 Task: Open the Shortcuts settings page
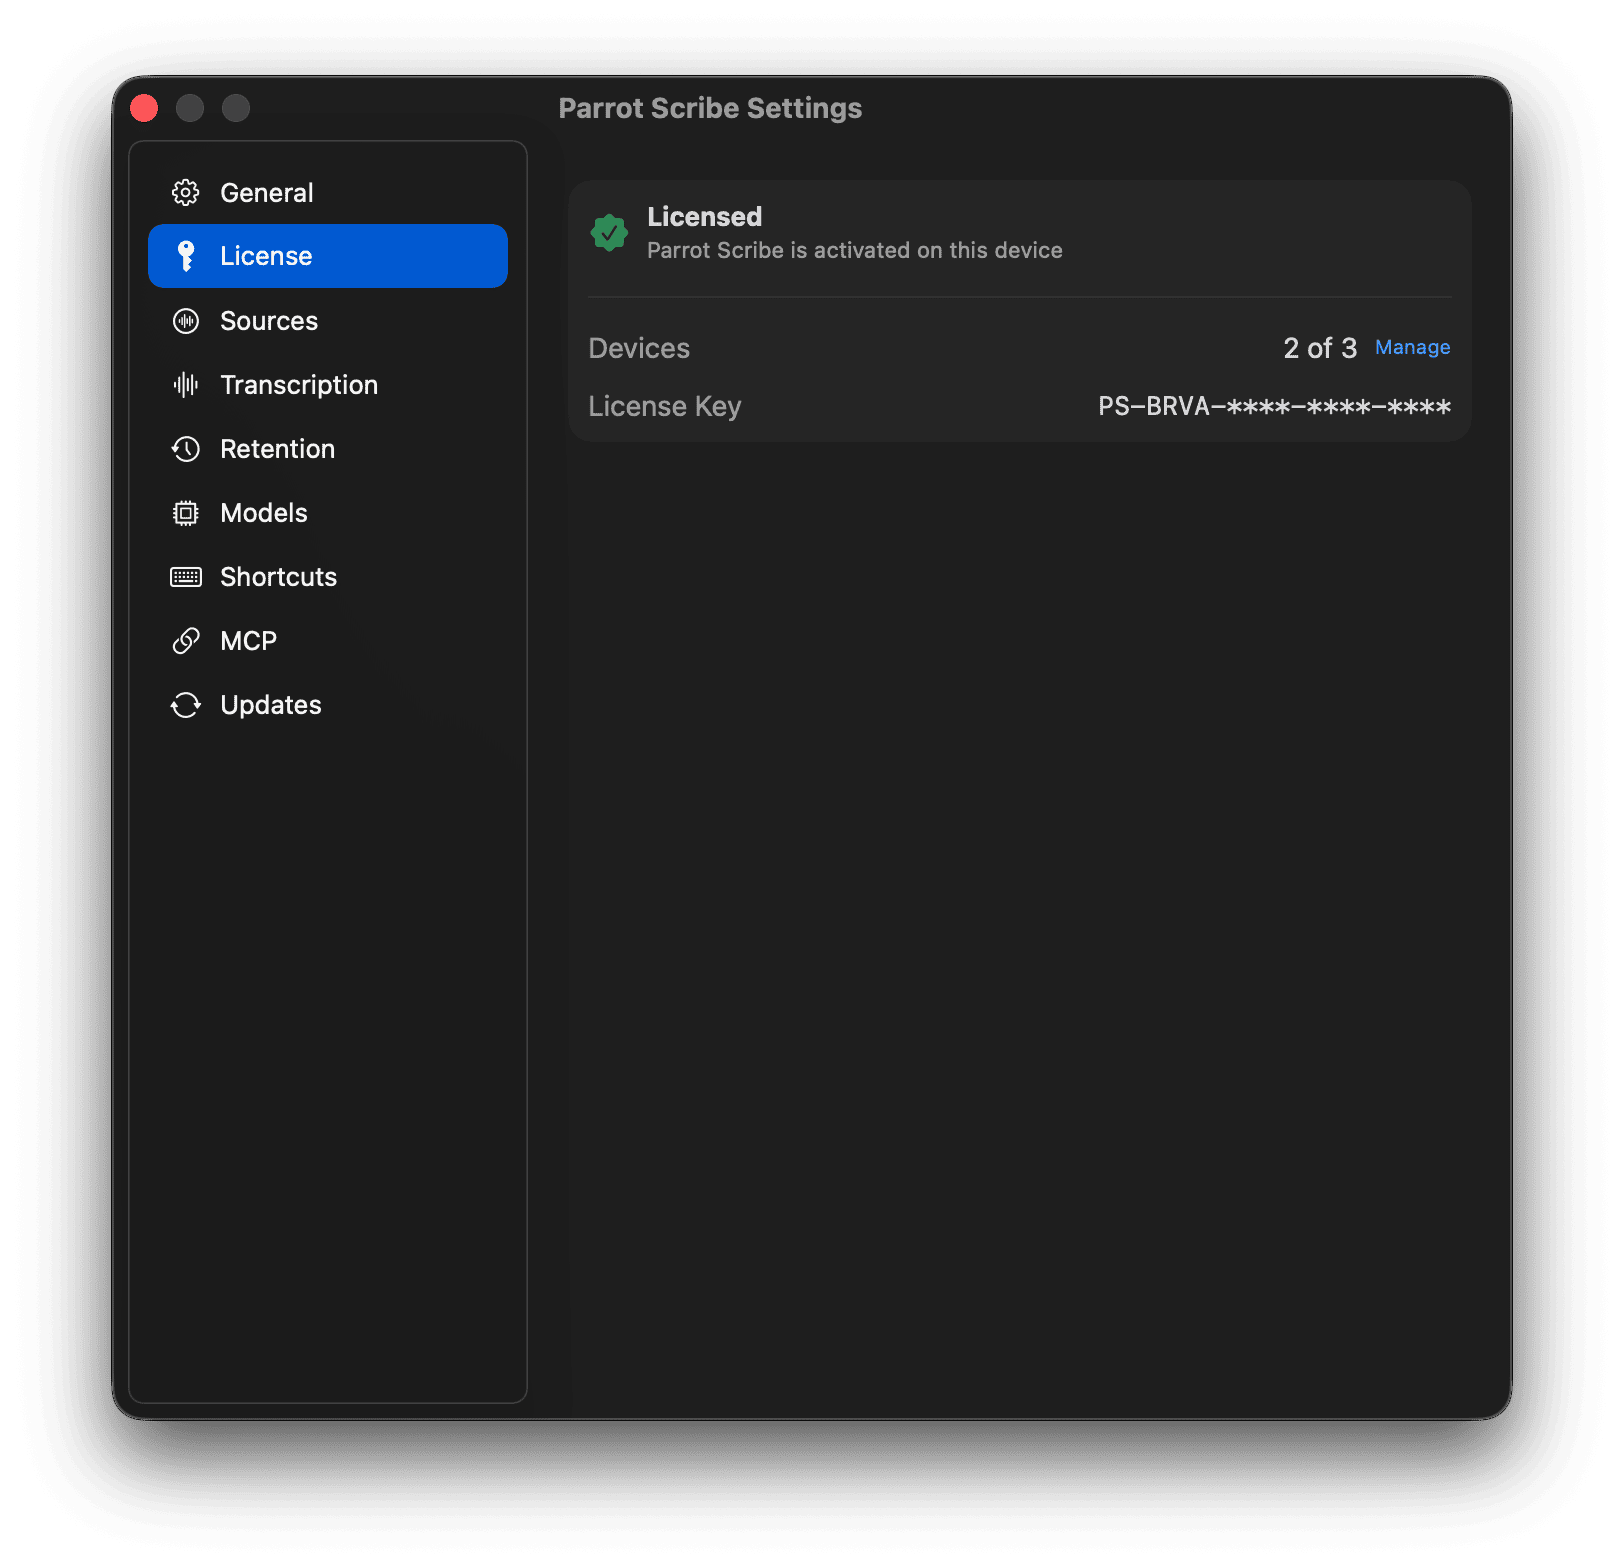(277, 576)
